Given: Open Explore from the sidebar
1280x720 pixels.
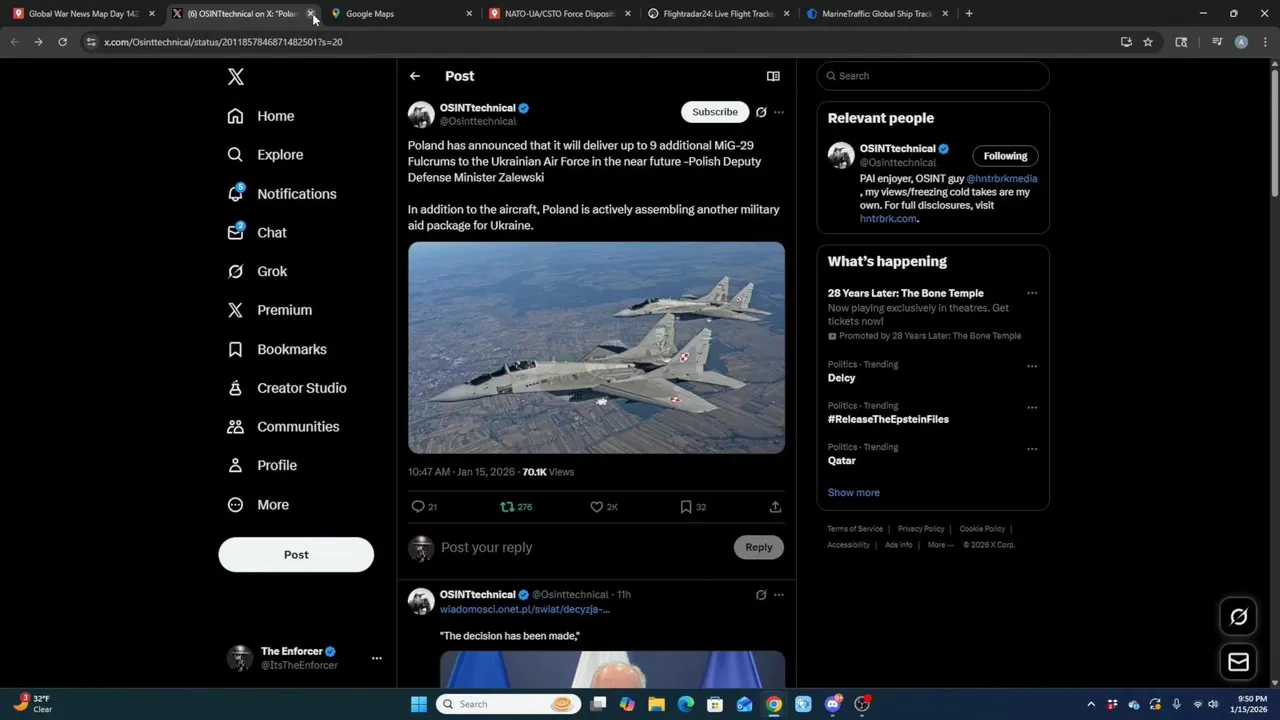Looking at the screenshot, I should pyautogui.click(x=264, y=155).
